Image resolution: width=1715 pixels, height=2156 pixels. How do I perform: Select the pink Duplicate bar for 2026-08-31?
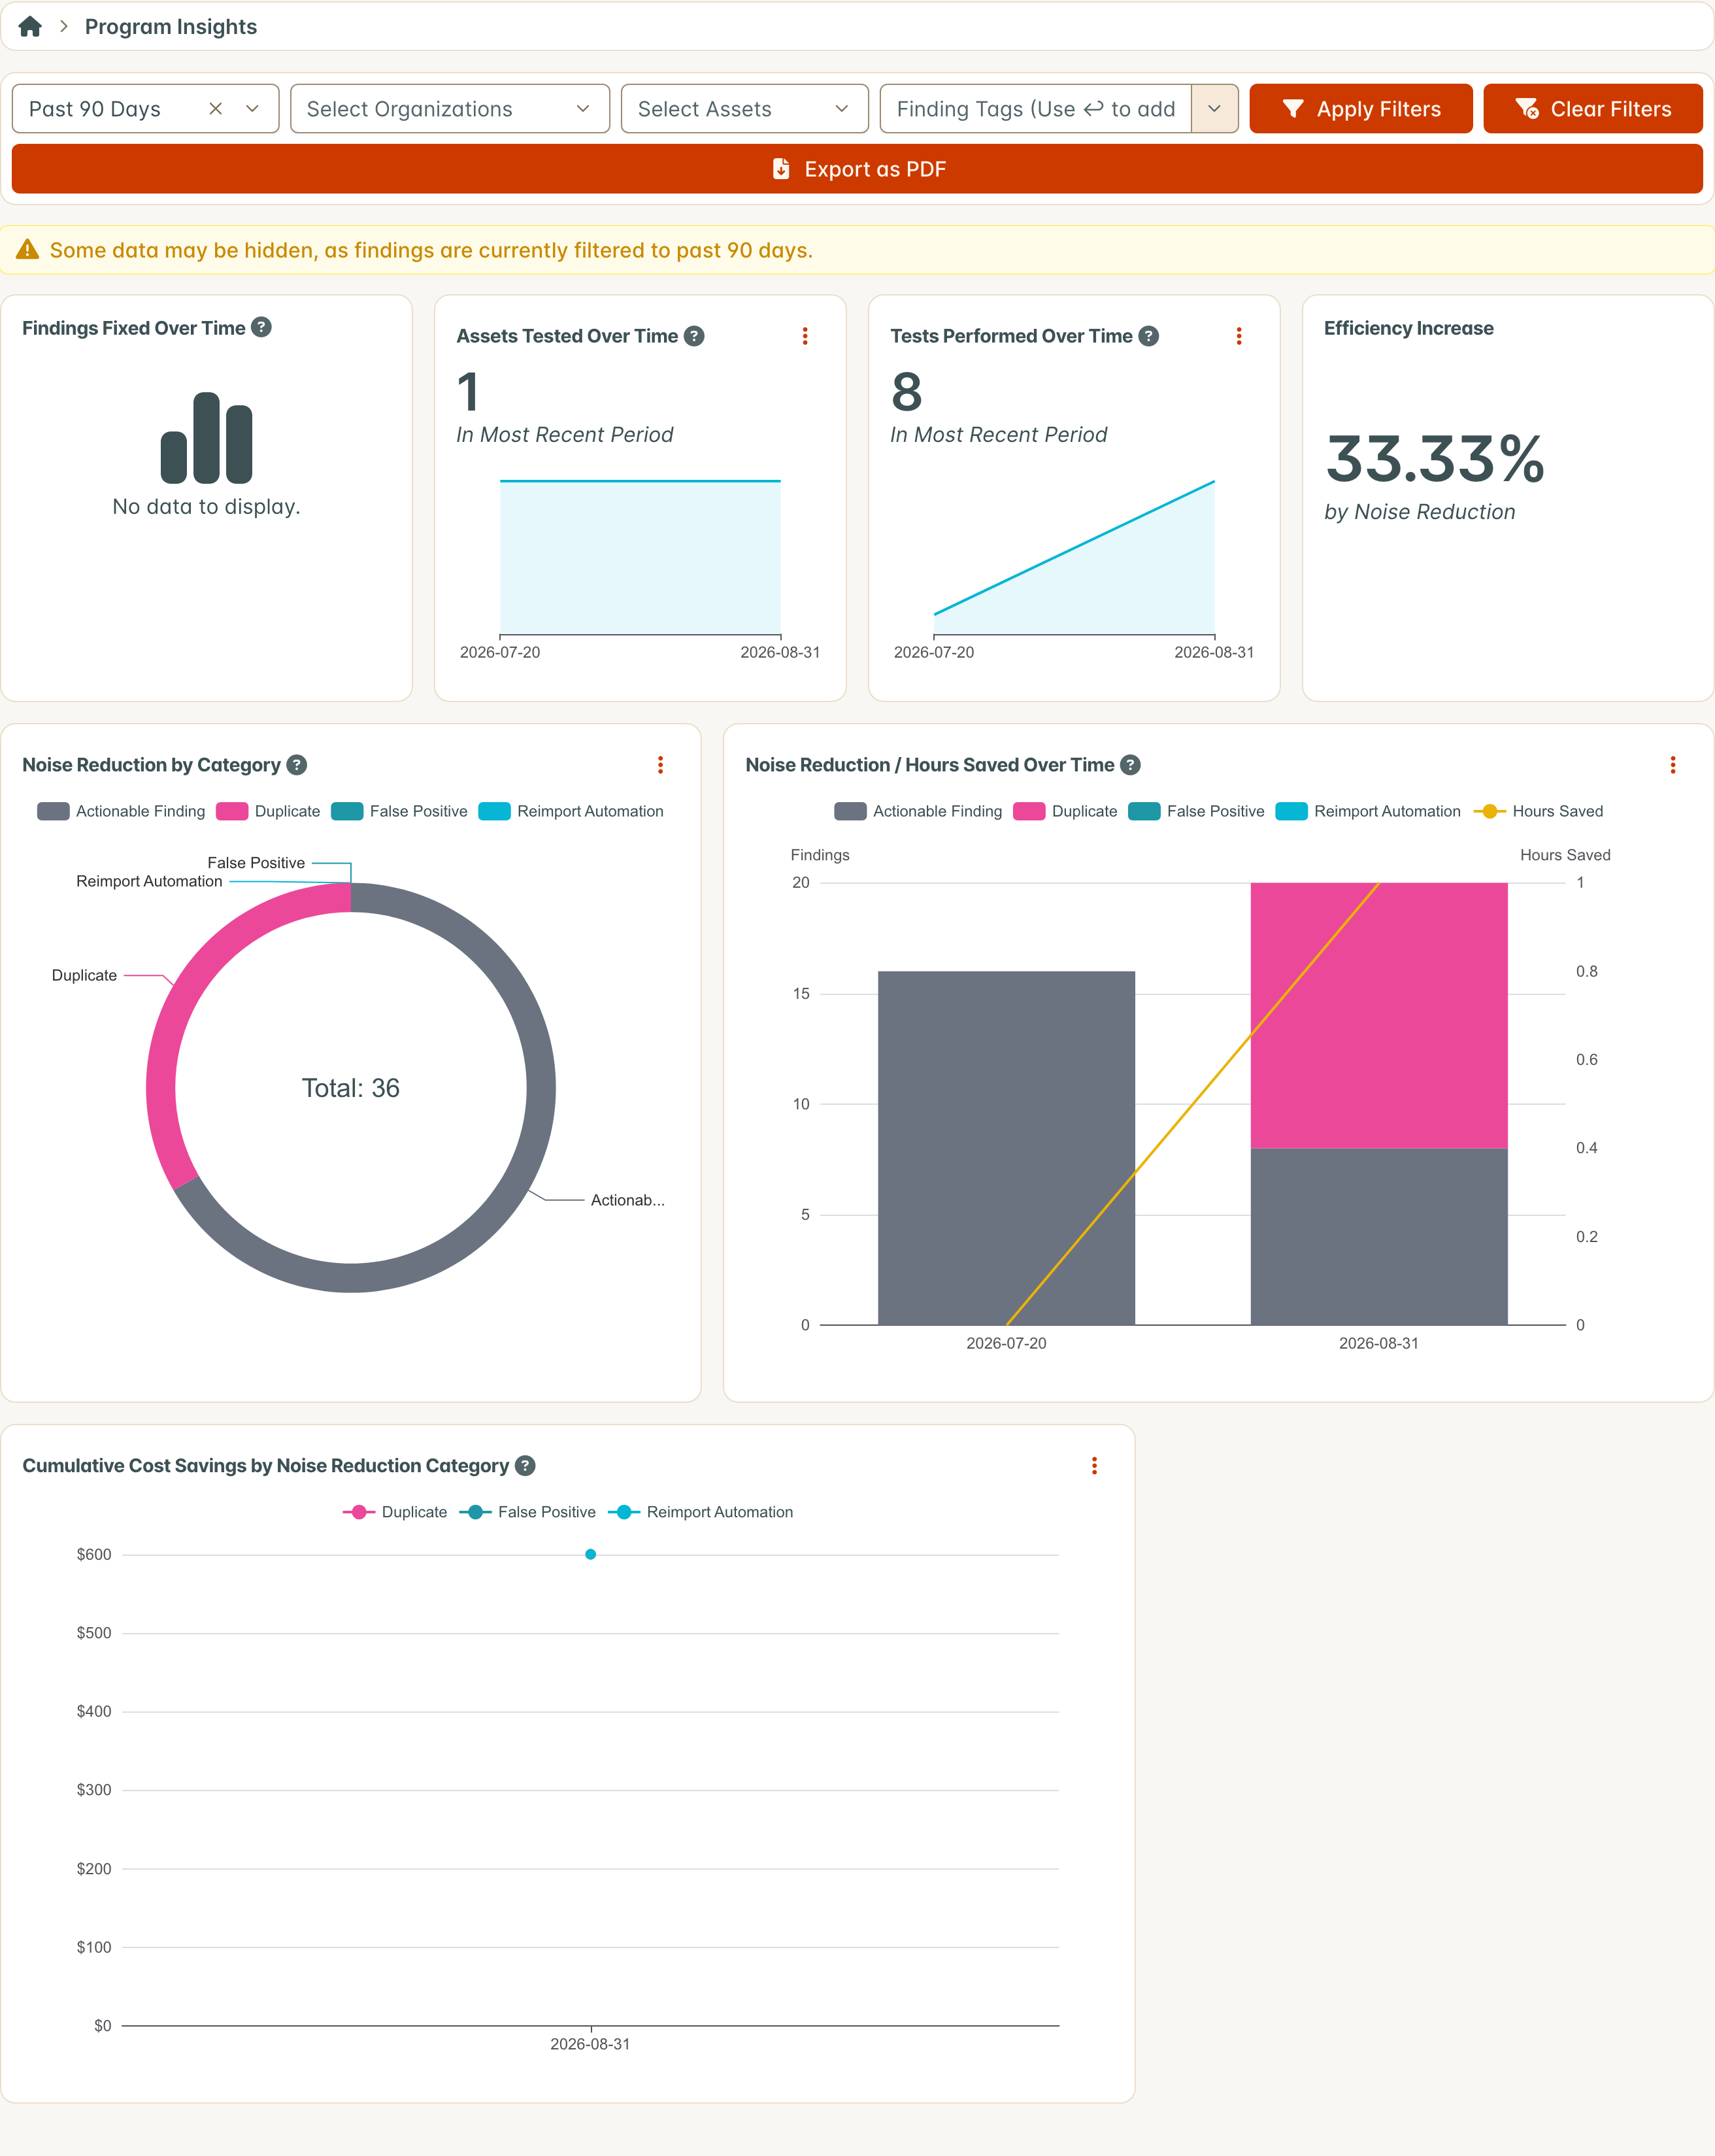pyautogui.click(x=1379, y=1015)
